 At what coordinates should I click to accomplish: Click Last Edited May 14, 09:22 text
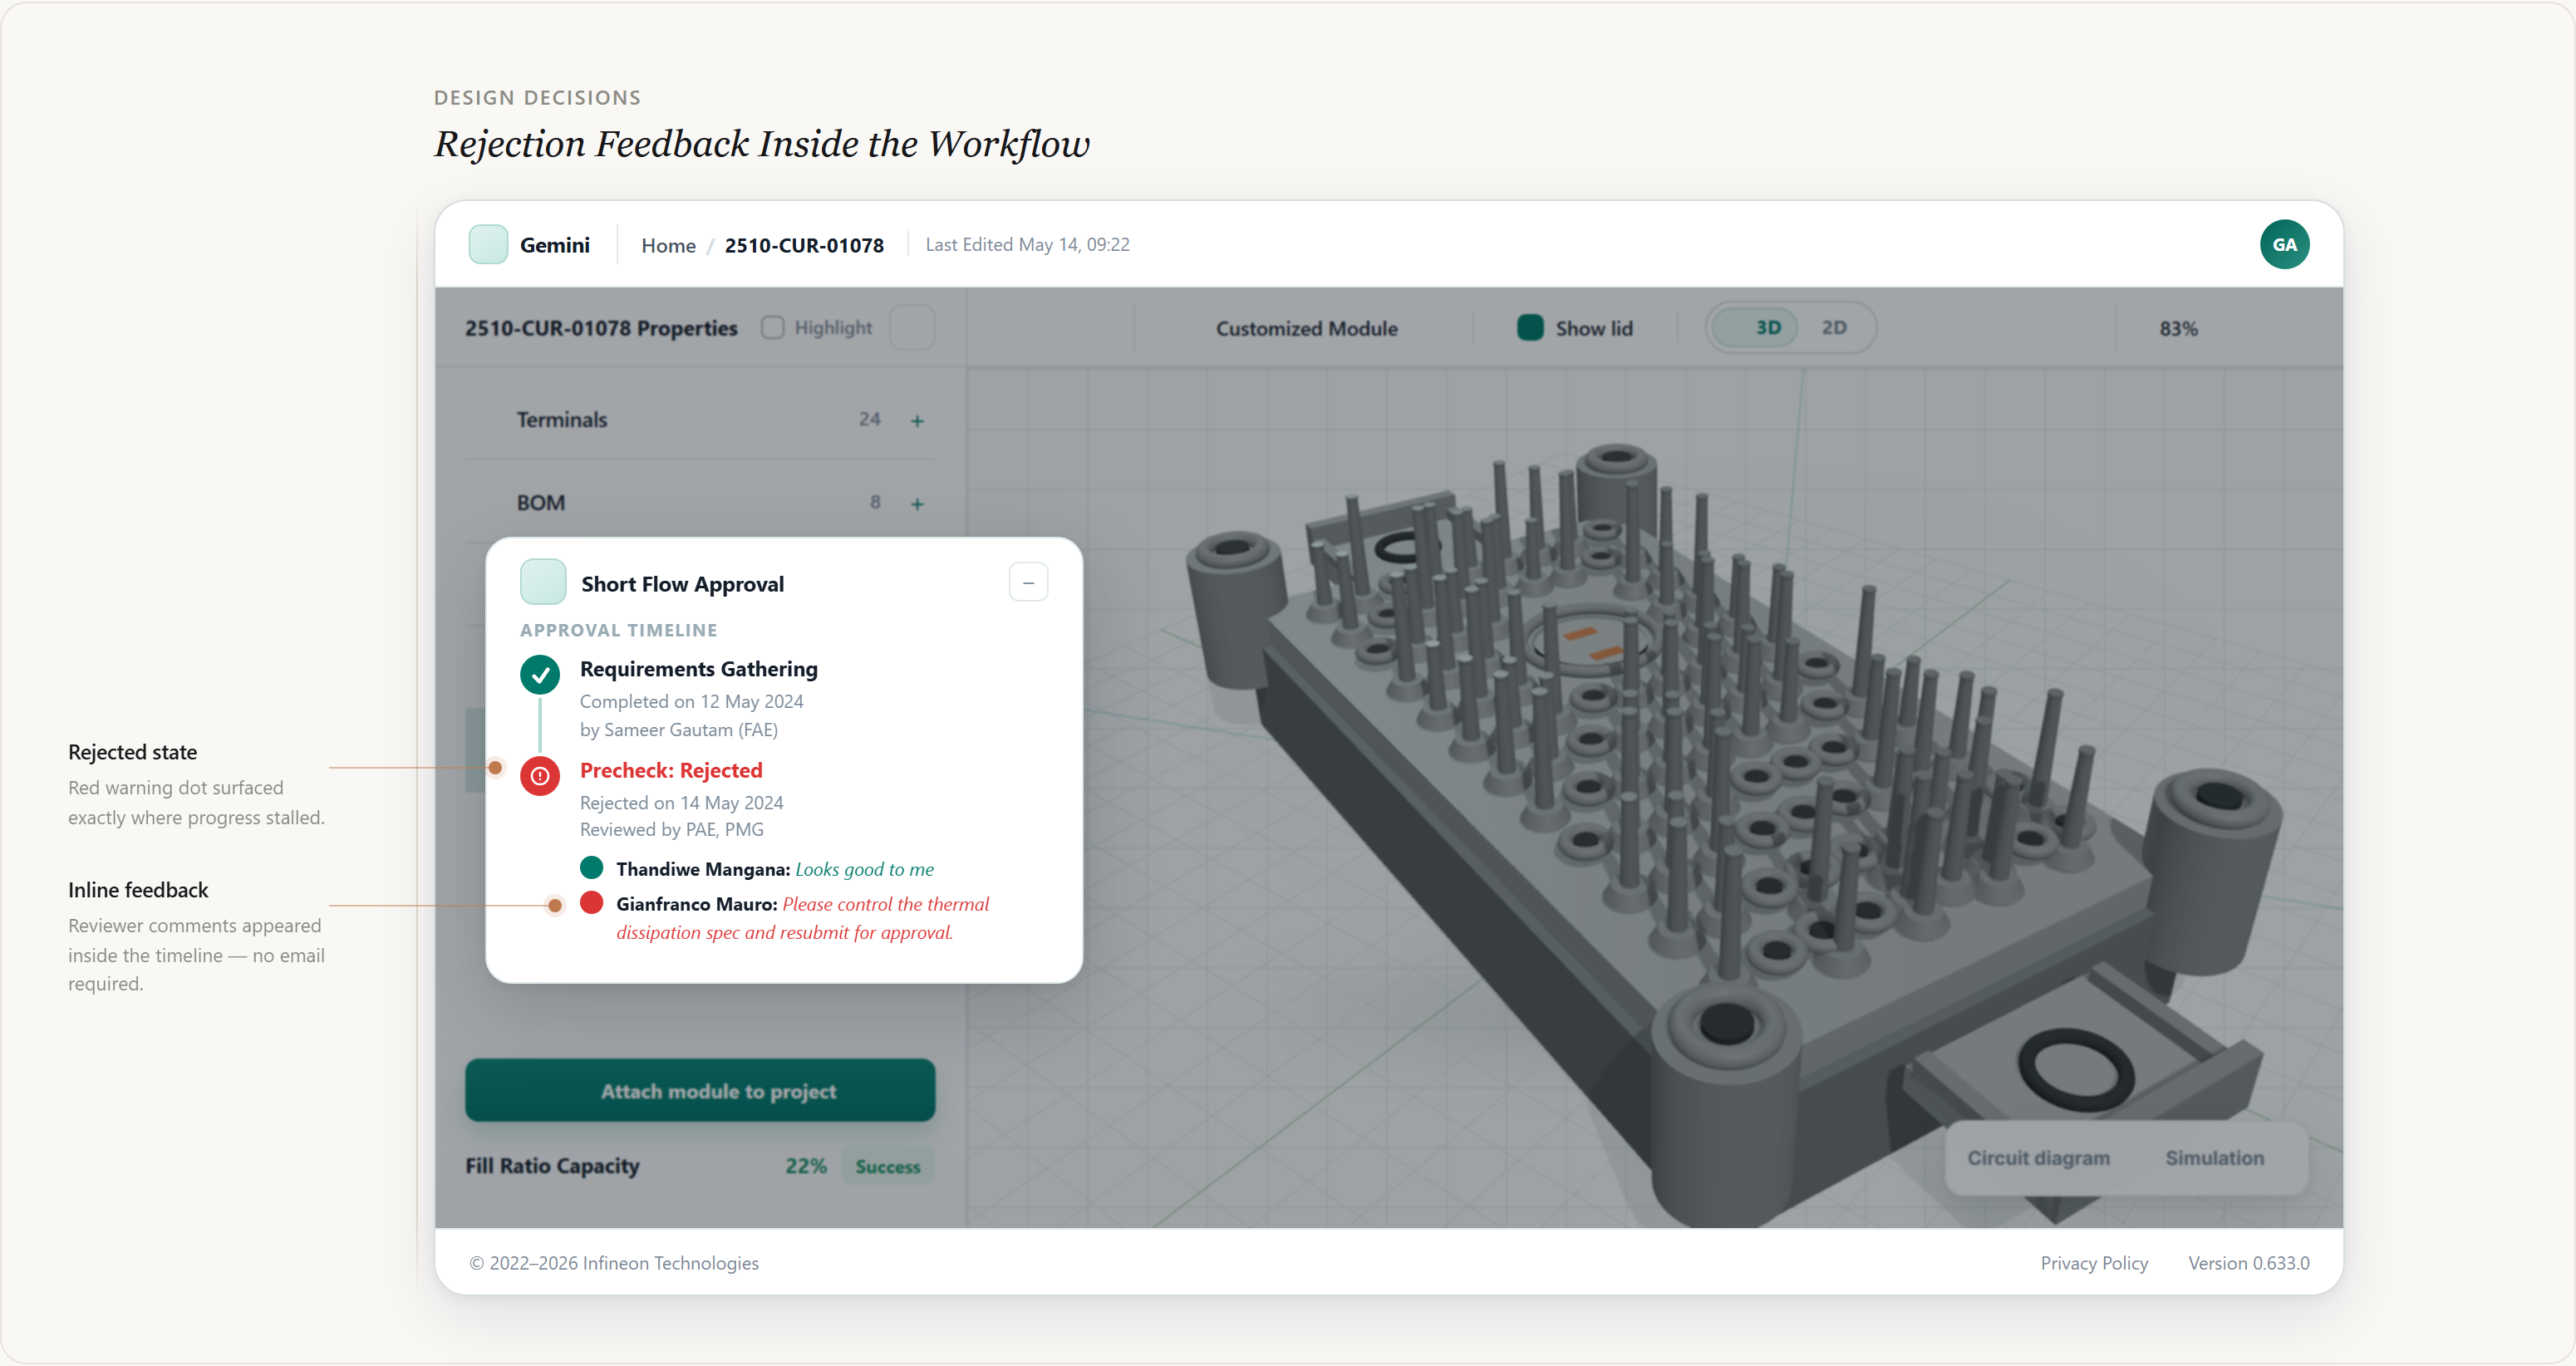pos(1027,245)
